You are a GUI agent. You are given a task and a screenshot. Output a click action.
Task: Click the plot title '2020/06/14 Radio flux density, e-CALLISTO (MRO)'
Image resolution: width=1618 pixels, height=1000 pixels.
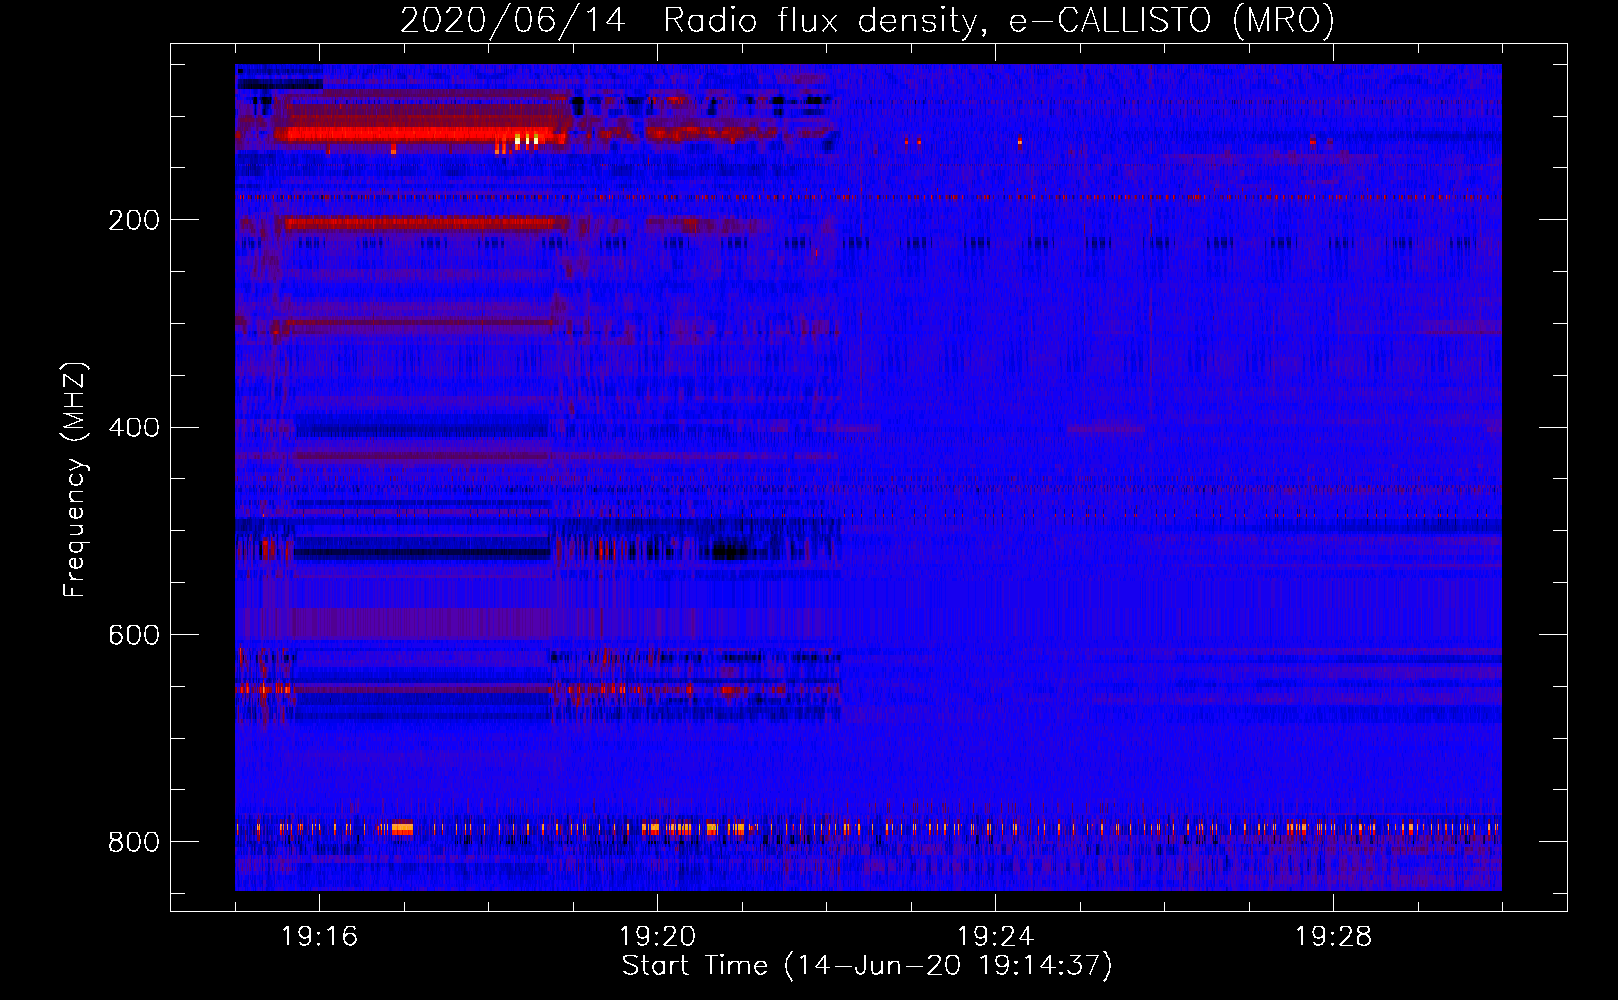867,21
